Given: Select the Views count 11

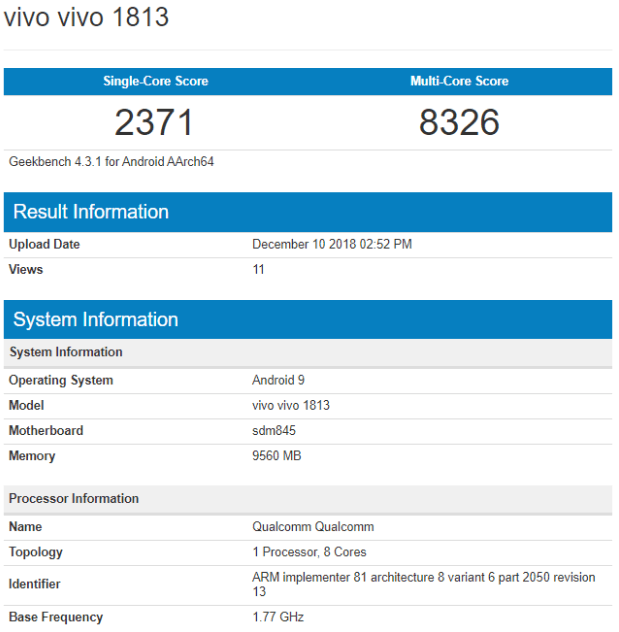Looking at the screenshot, I should point(258,269).
